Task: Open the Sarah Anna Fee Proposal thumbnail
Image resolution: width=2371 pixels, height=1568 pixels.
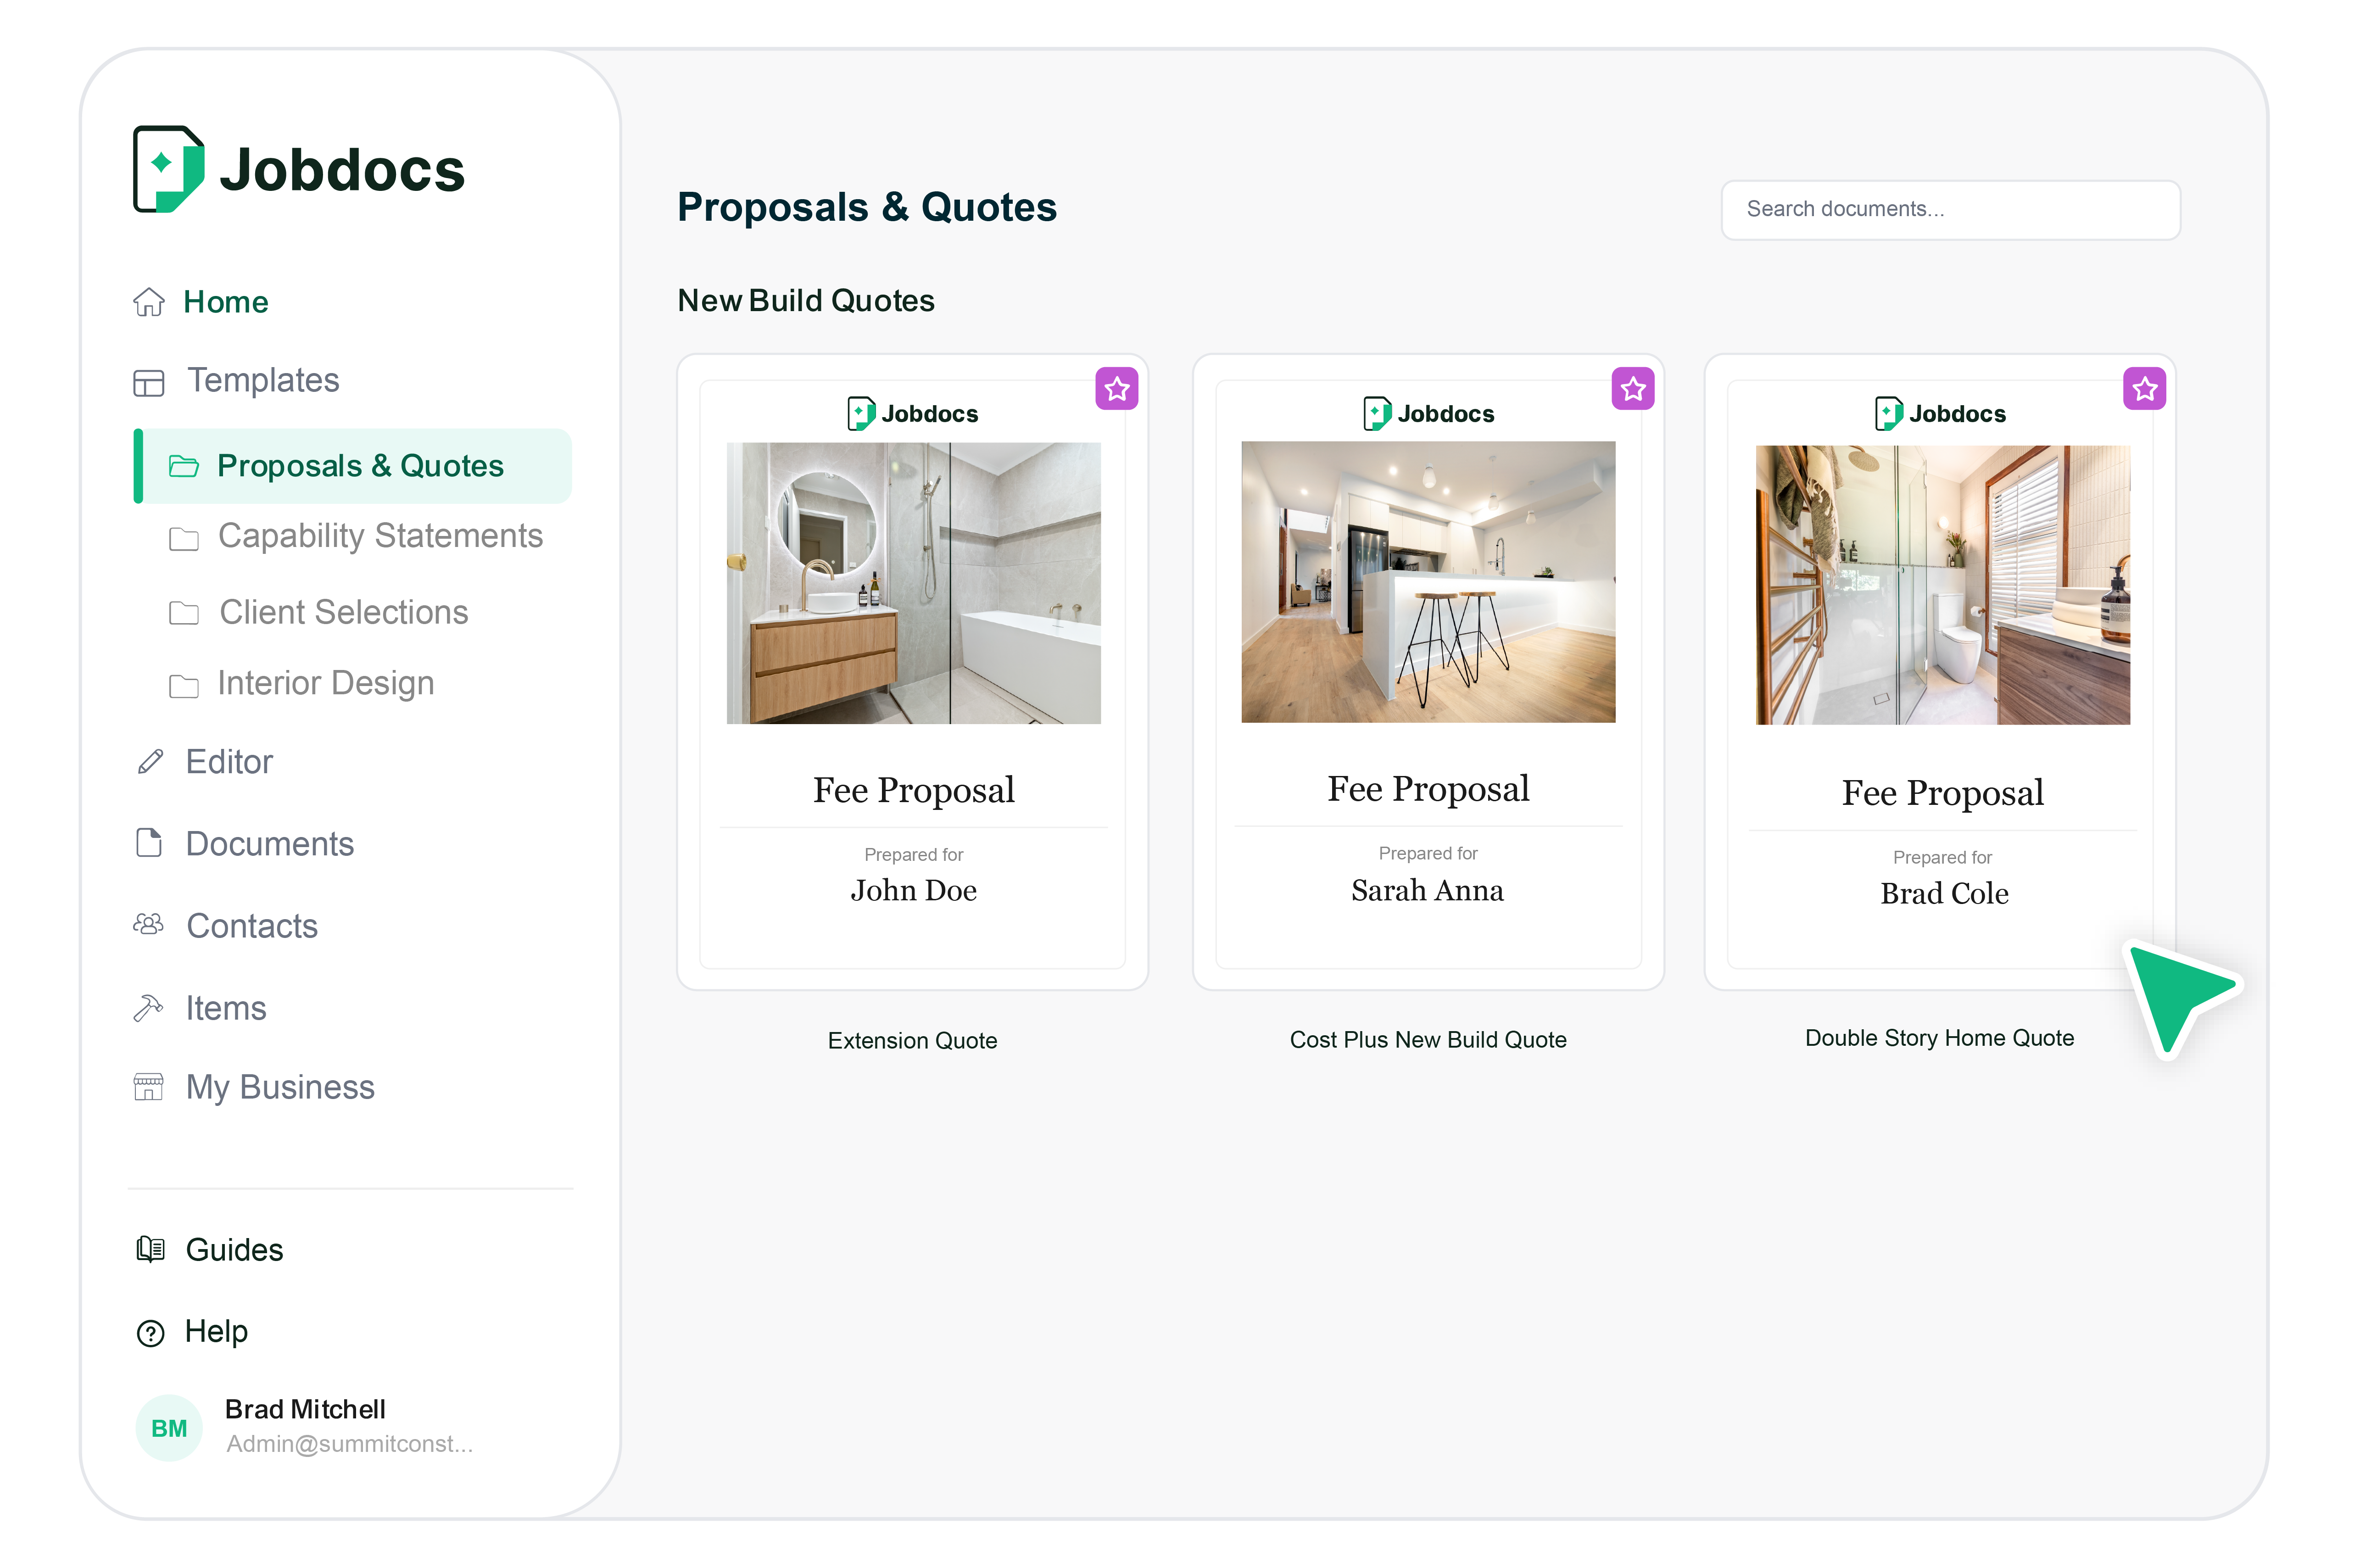Action: coord(1427,670)
